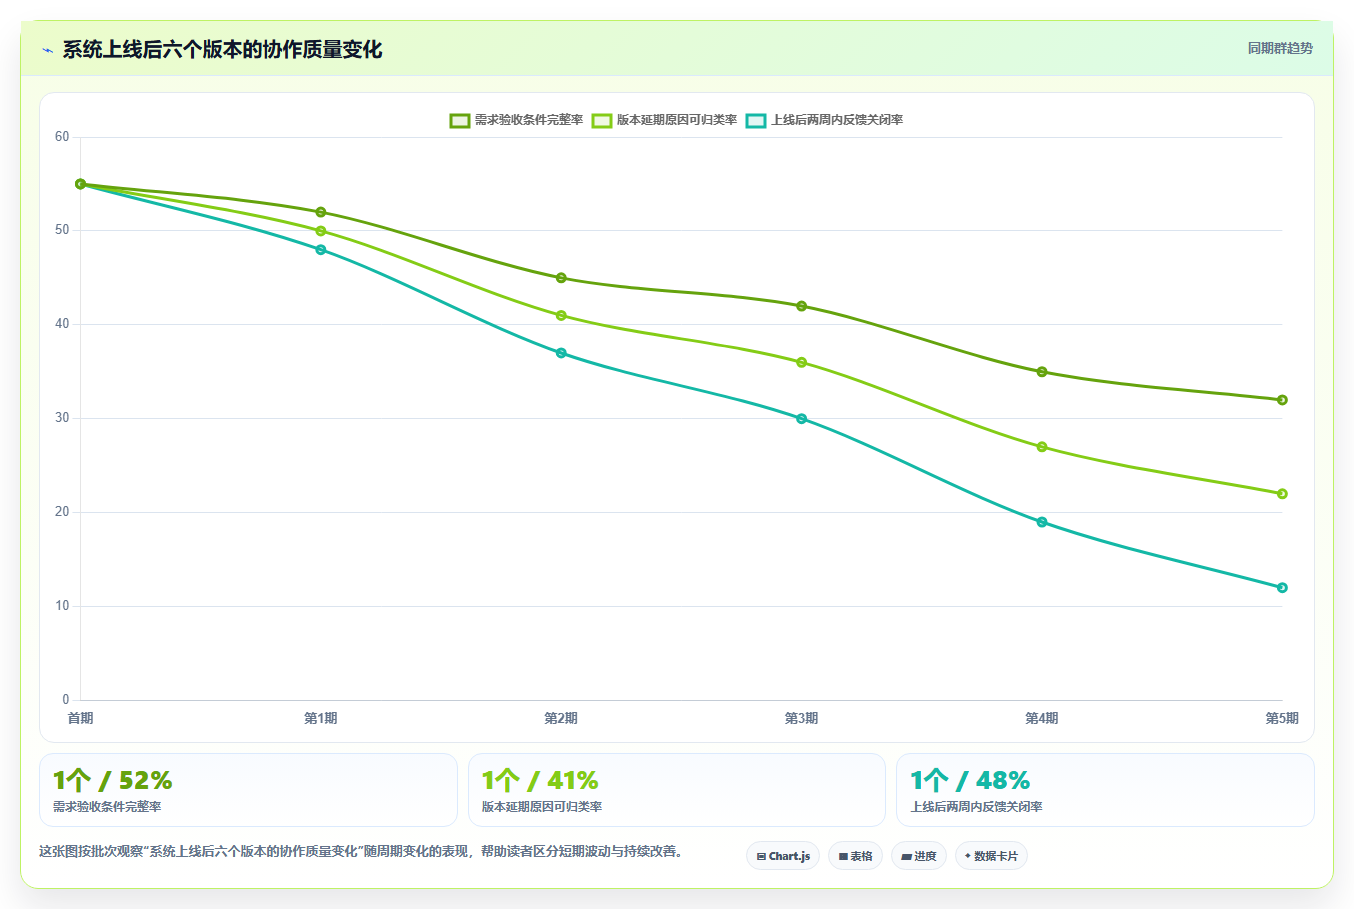Click the dark green 第3期 point at 42
Viewport: 1354px width, 909px height.
pyautogui.click(x=802, y=306)
